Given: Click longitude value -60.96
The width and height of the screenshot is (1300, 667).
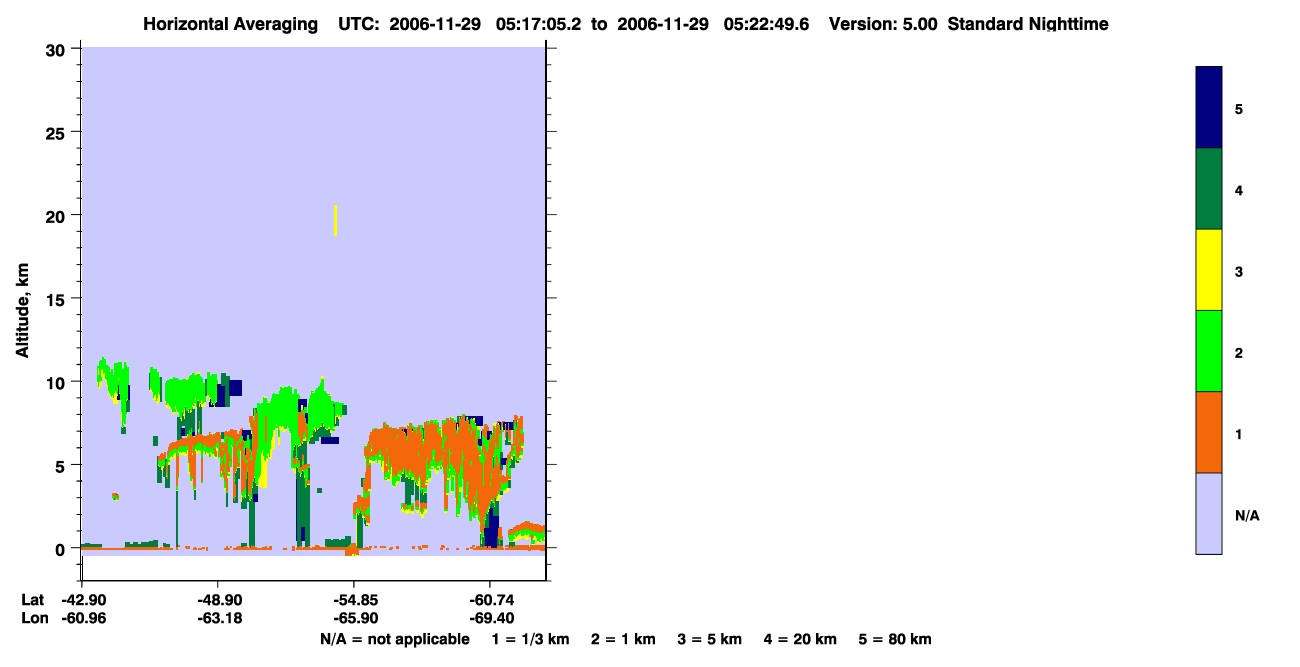Looking at the screenshot, I should click(x=82, y=619).
